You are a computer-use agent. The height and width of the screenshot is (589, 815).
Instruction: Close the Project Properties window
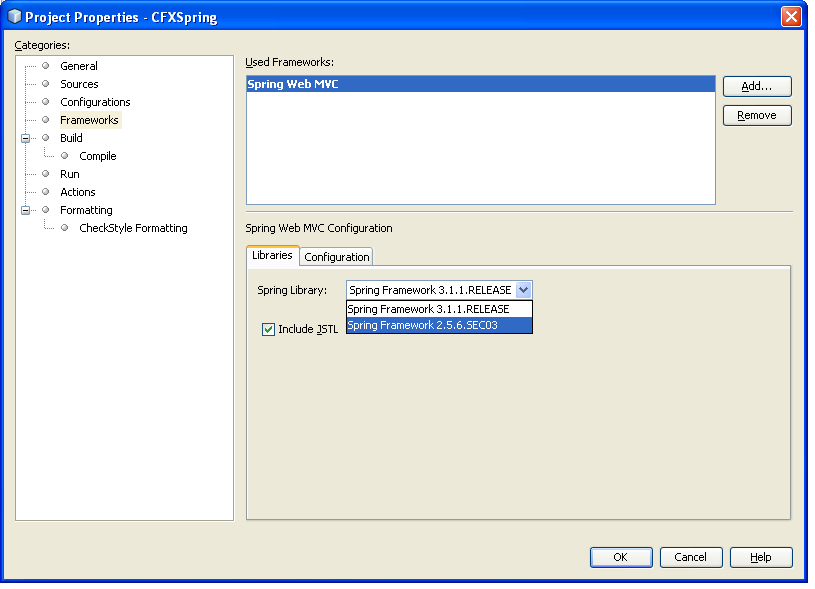pos(791,17)
